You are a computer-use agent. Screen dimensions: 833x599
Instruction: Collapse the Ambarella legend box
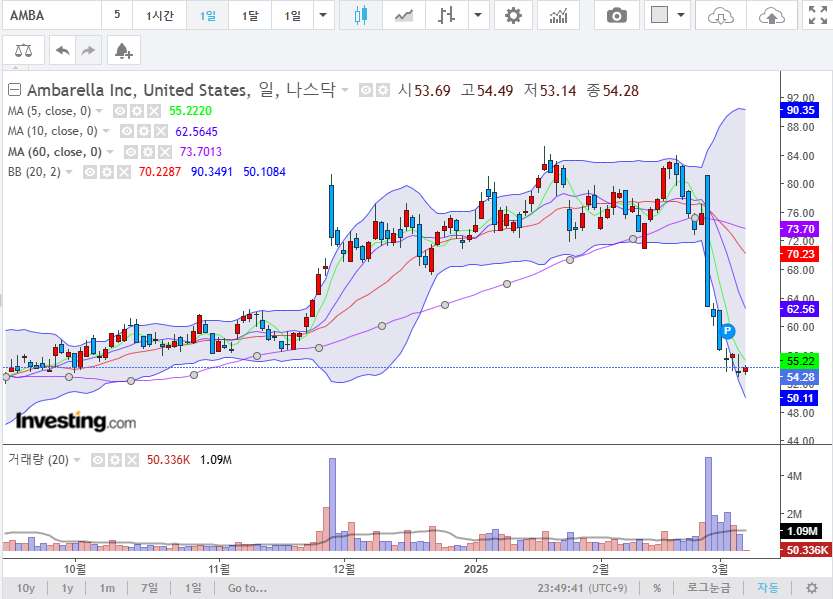pos(14,90)
